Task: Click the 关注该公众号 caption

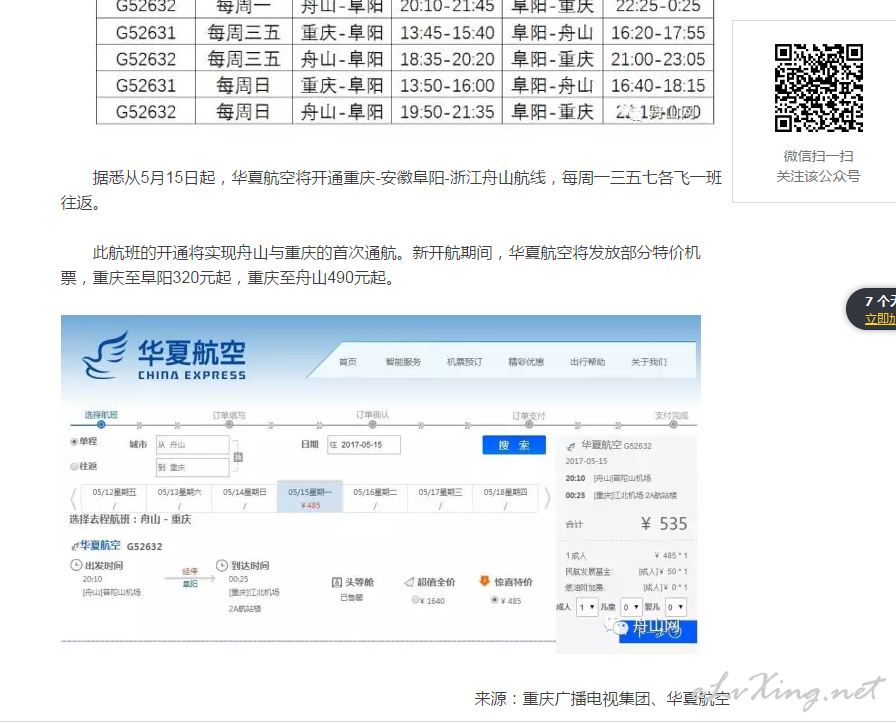Action: 818,177
